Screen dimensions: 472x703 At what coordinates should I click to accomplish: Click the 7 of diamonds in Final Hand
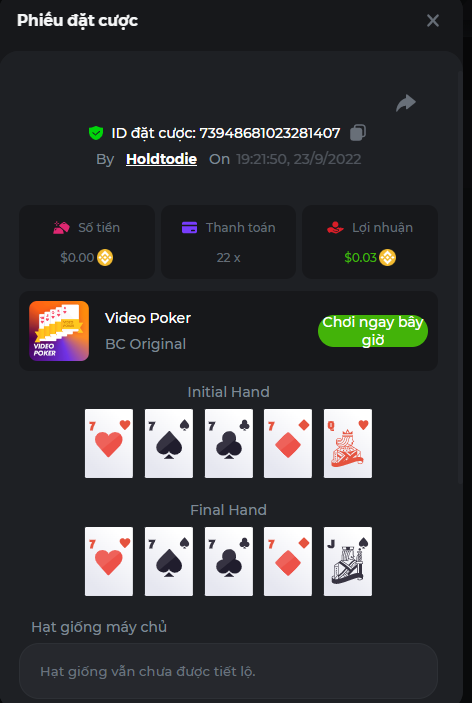tap(288, 561)
